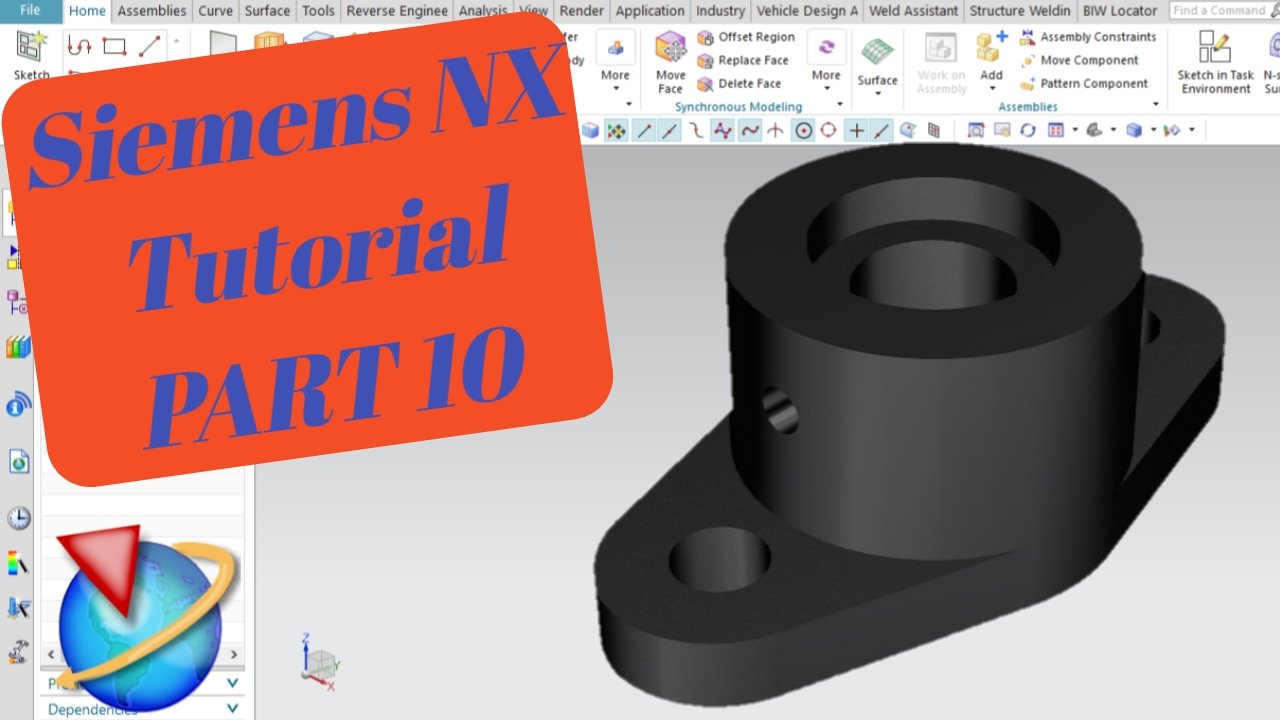Open the colored System Materials sidebar icon
Screen dimensions: 1280x720
pos(17,563)
